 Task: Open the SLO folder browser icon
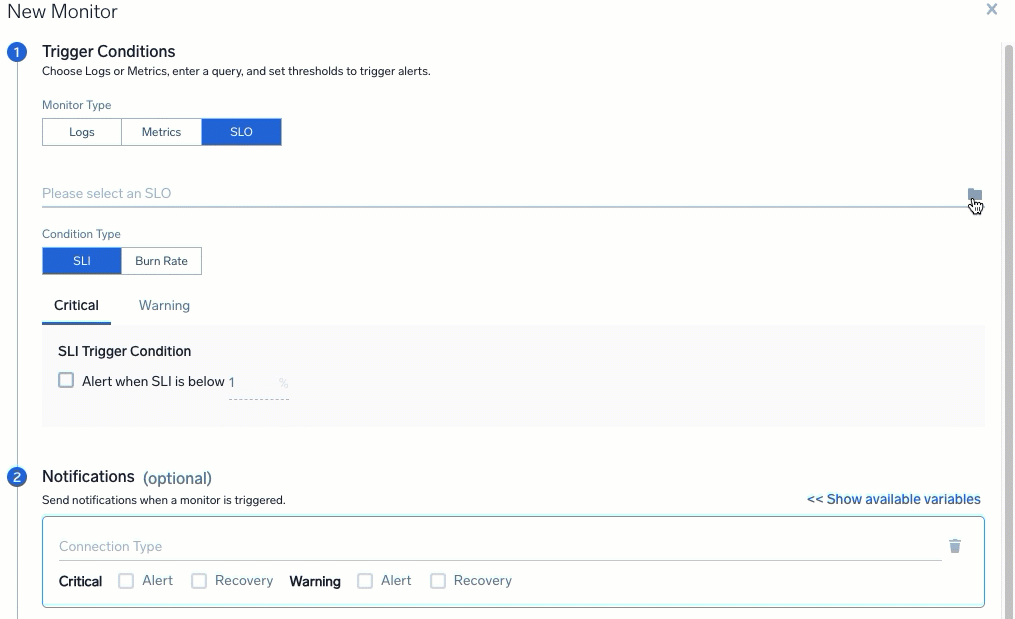point(974,194)
